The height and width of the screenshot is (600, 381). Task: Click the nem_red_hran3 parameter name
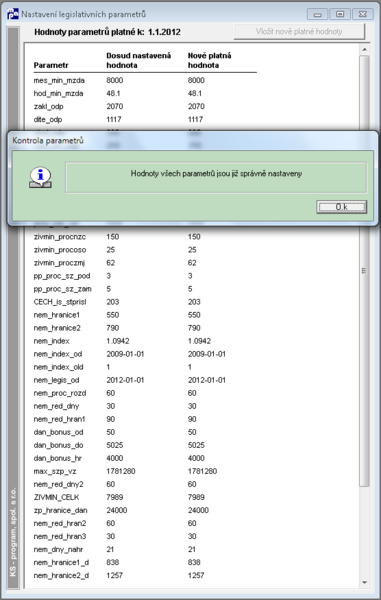coord(60,536)
